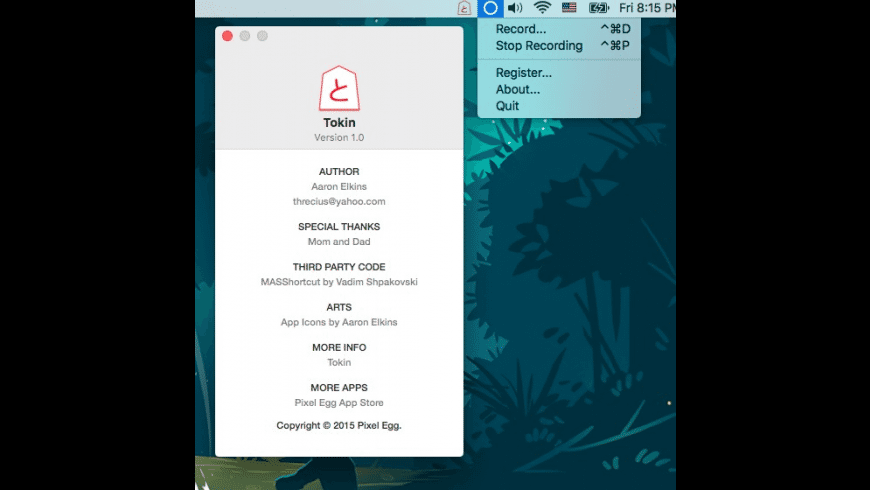Close the Tokin About window
Screen dimensions: 870x490
pos(227,36)
